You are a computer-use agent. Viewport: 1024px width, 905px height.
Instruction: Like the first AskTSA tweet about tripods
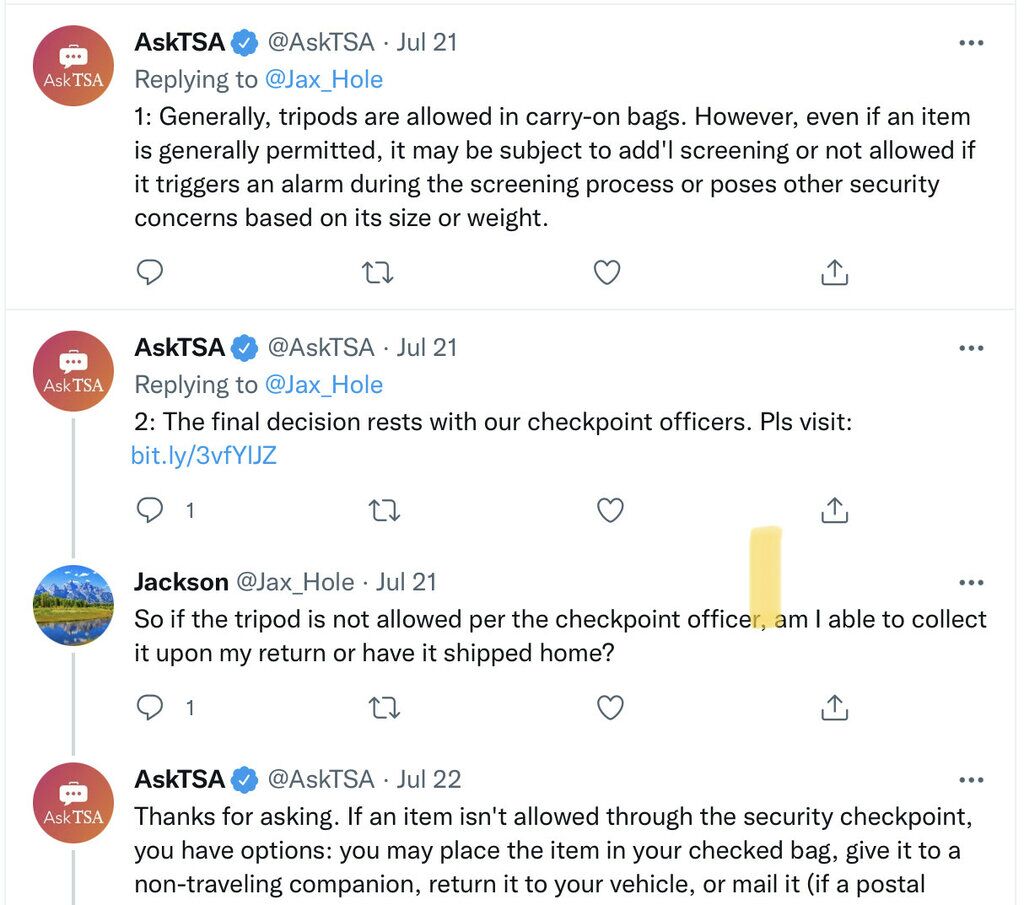(x=607, y=272)
